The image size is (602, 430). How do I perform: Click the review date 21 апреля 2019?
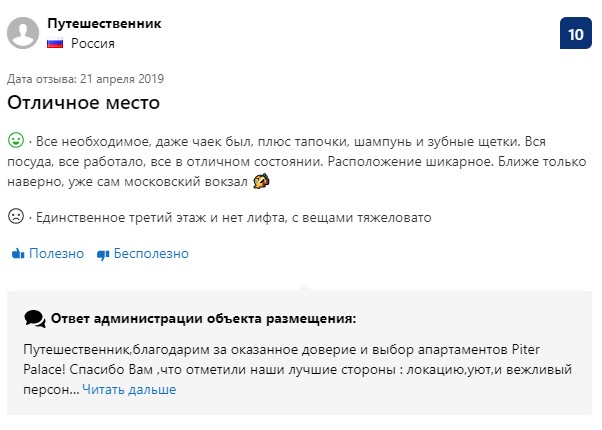coord(122,79)
